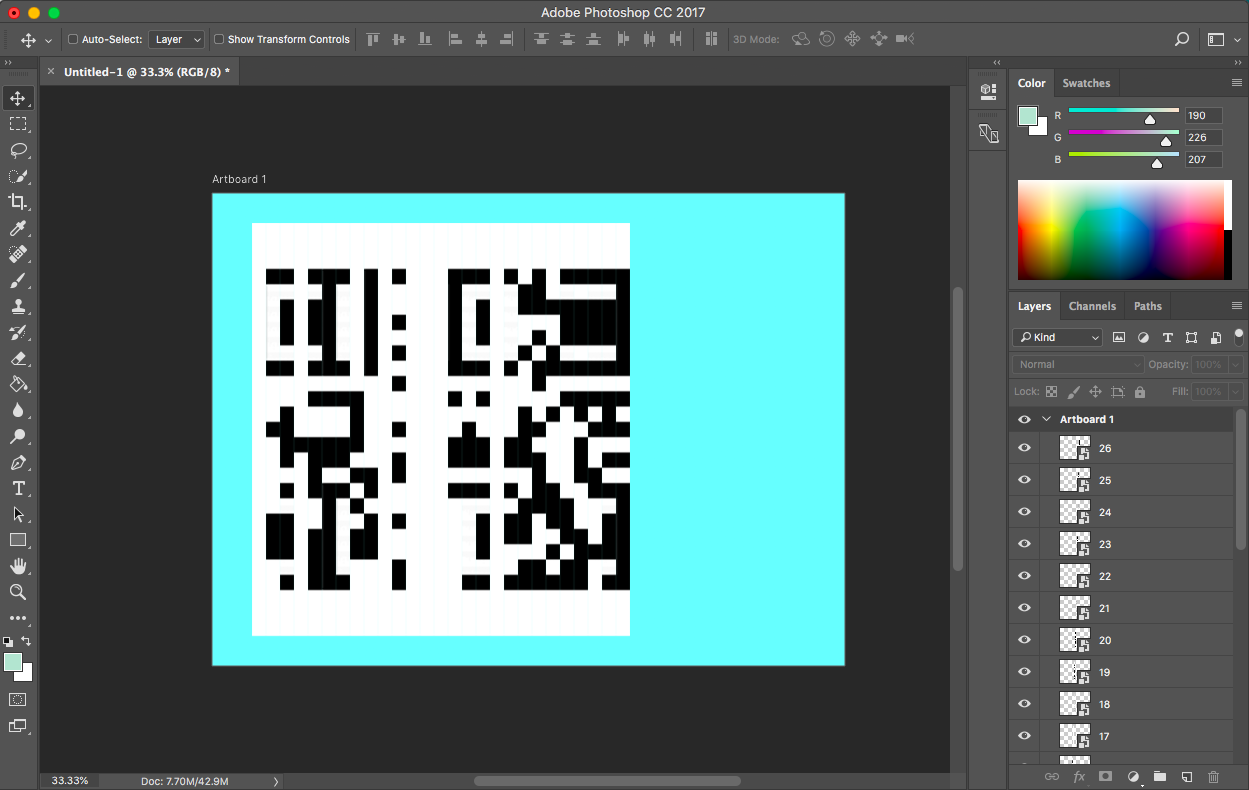Open the Opacity value dropdown arrow

[1236, 364]
